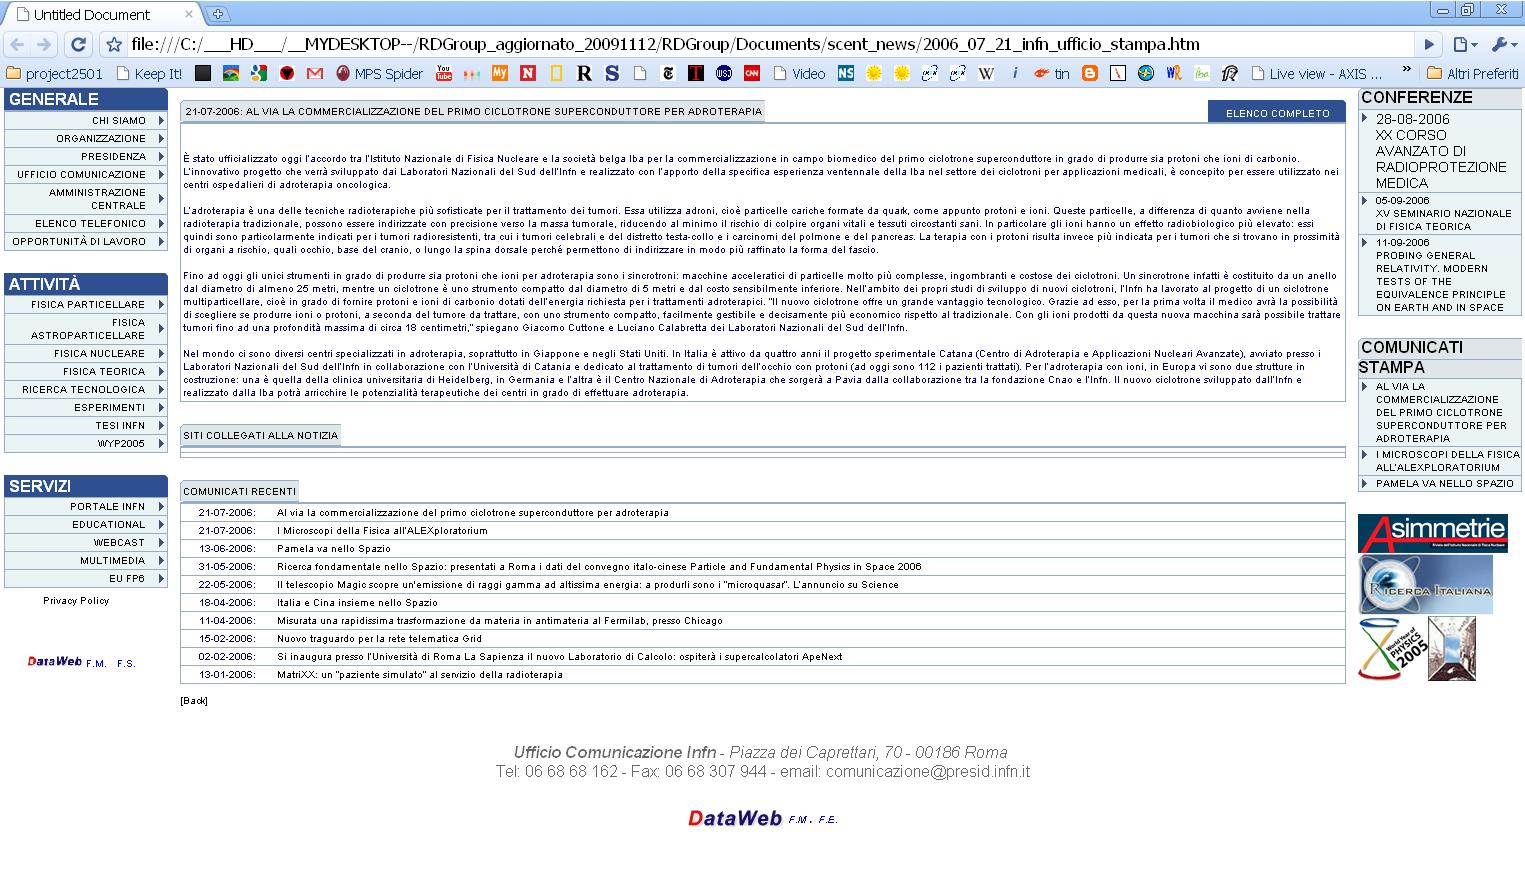Screen dimensions: 1525x869
Task: Expand the FISICA NUCLEARE menu arrow
Action: click(x=161, y=353)
